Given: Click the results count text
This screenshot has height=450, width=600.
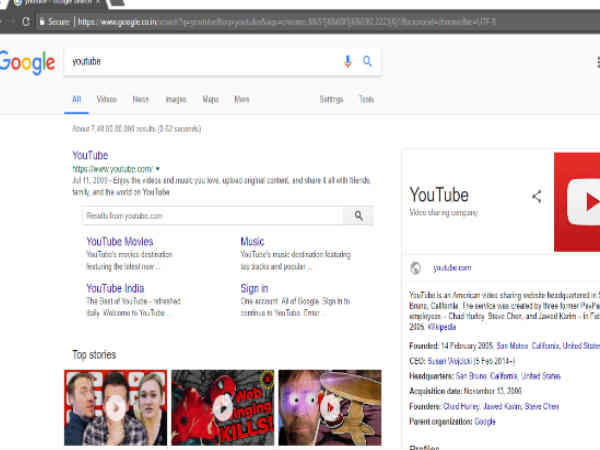Looking at the screenshot, I should point(137,129).
